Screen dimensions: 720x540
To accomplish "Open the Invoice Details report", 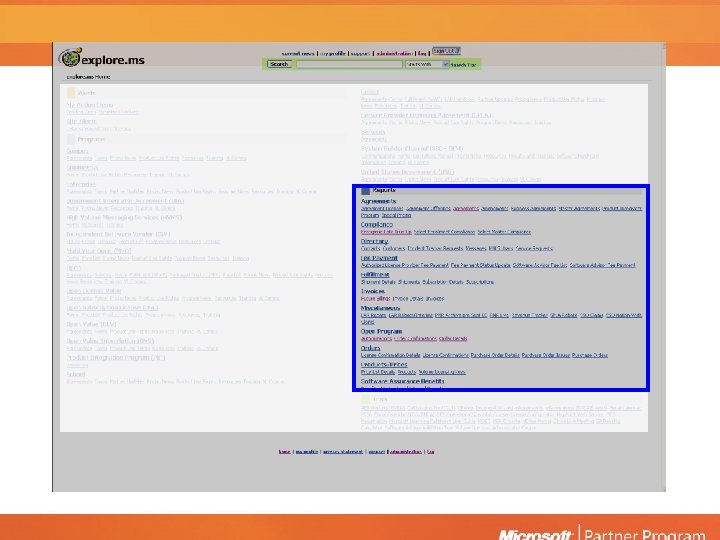I will (x=408, y=298).
